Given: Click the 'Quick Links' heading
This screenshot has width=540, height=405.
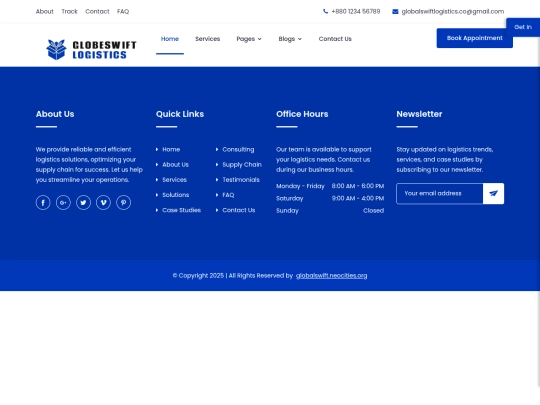Looking at the screenshot, I should pyautogui.click(x=180, y=114).
